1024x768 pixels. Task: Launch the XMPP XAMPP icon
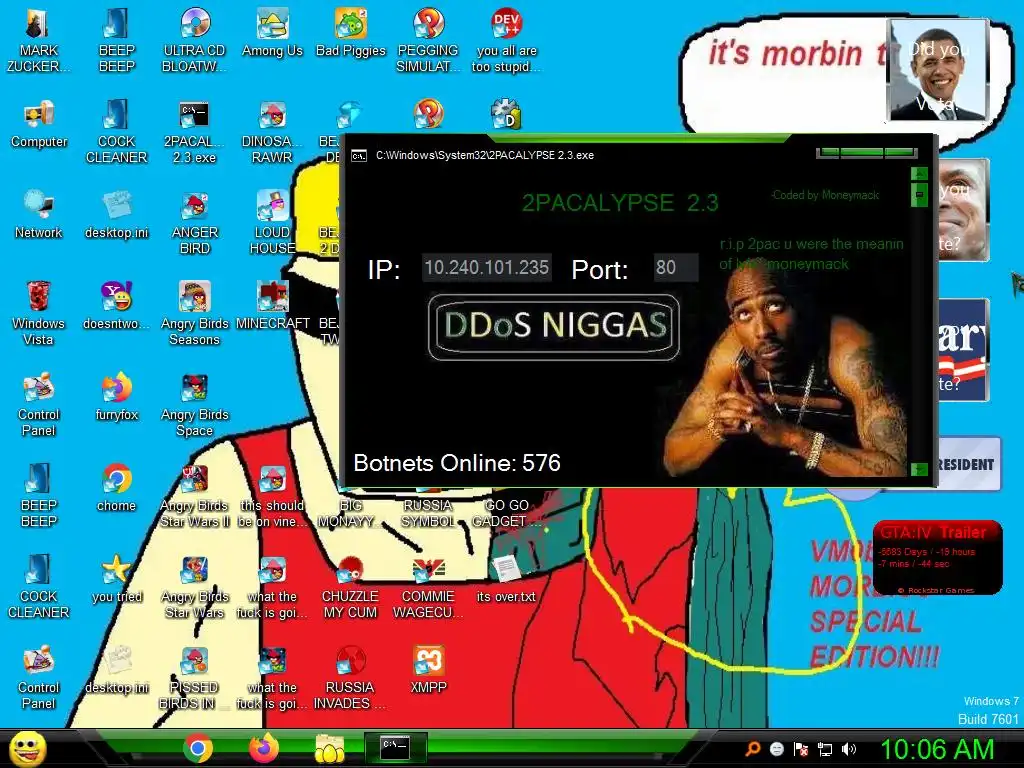click(x=428, y=670)
